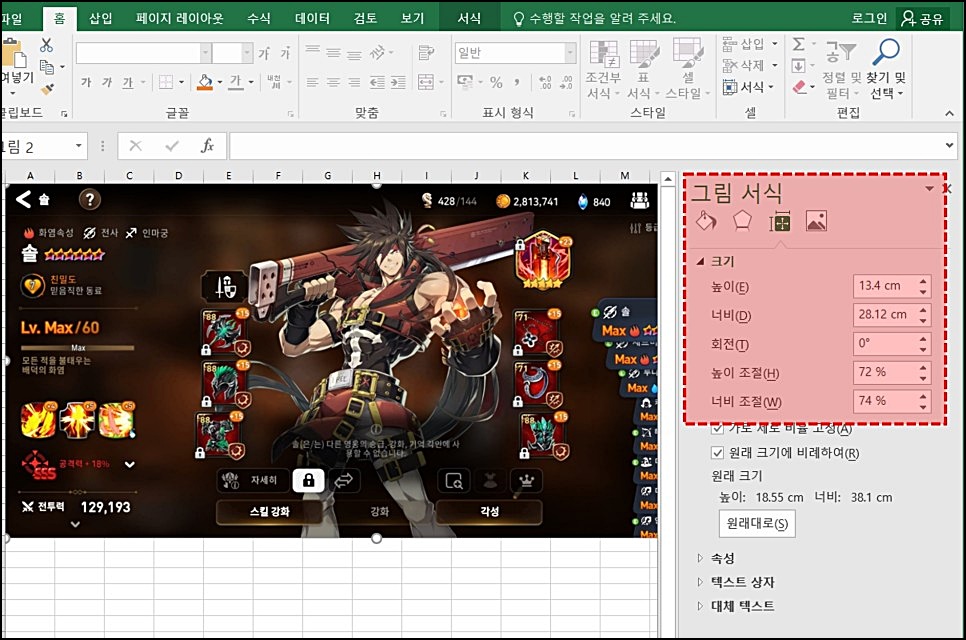Click the insert function fx icon
Image resolution: width=966 pixels, height=640 pixels.
tap(208, 146)
